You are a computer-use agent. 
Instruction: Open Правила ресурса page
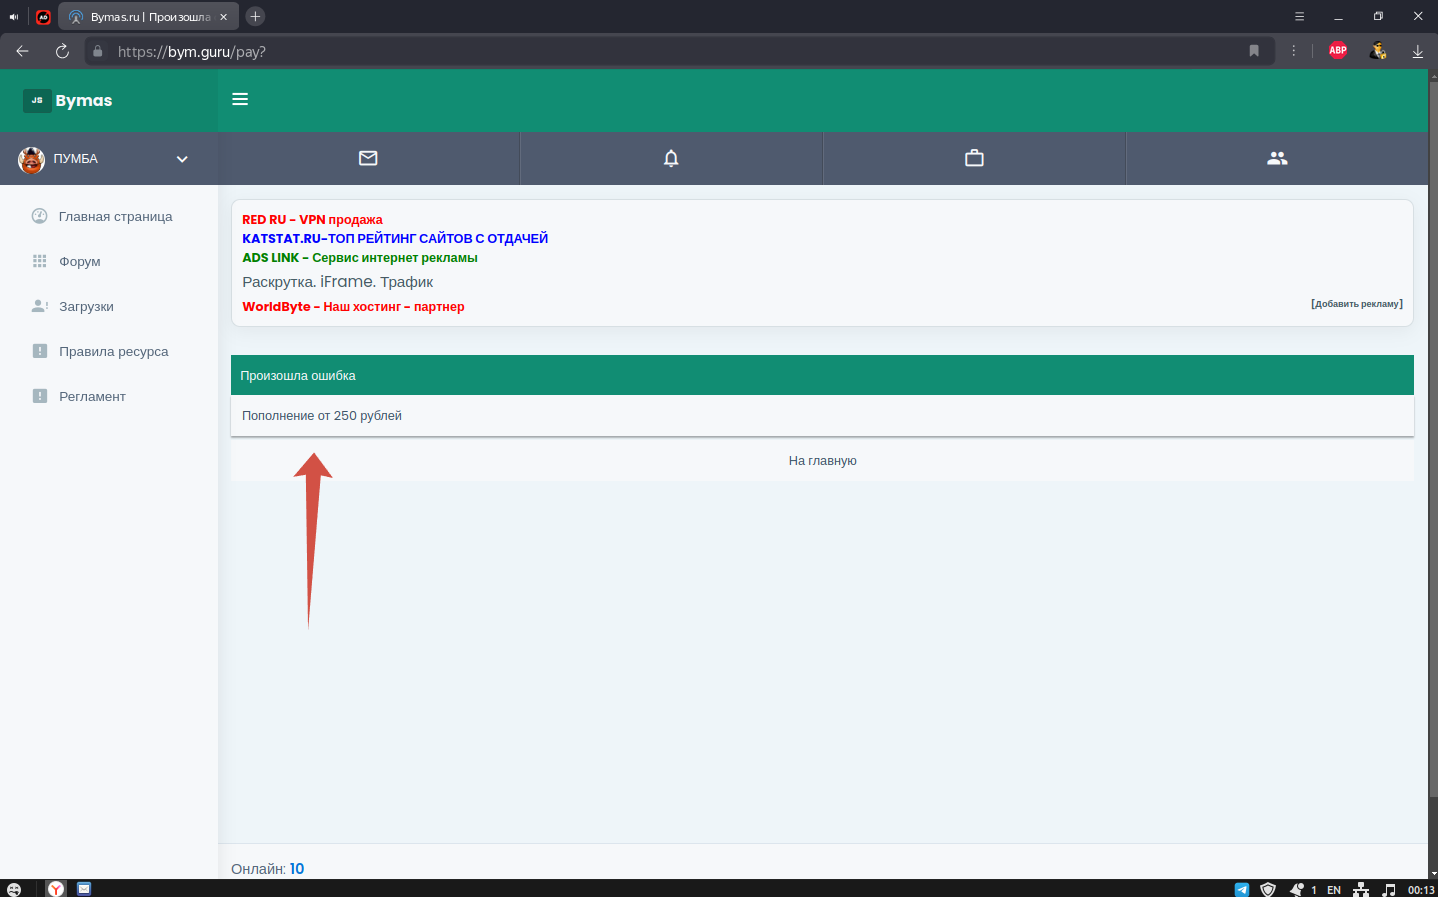click(113, 352)
